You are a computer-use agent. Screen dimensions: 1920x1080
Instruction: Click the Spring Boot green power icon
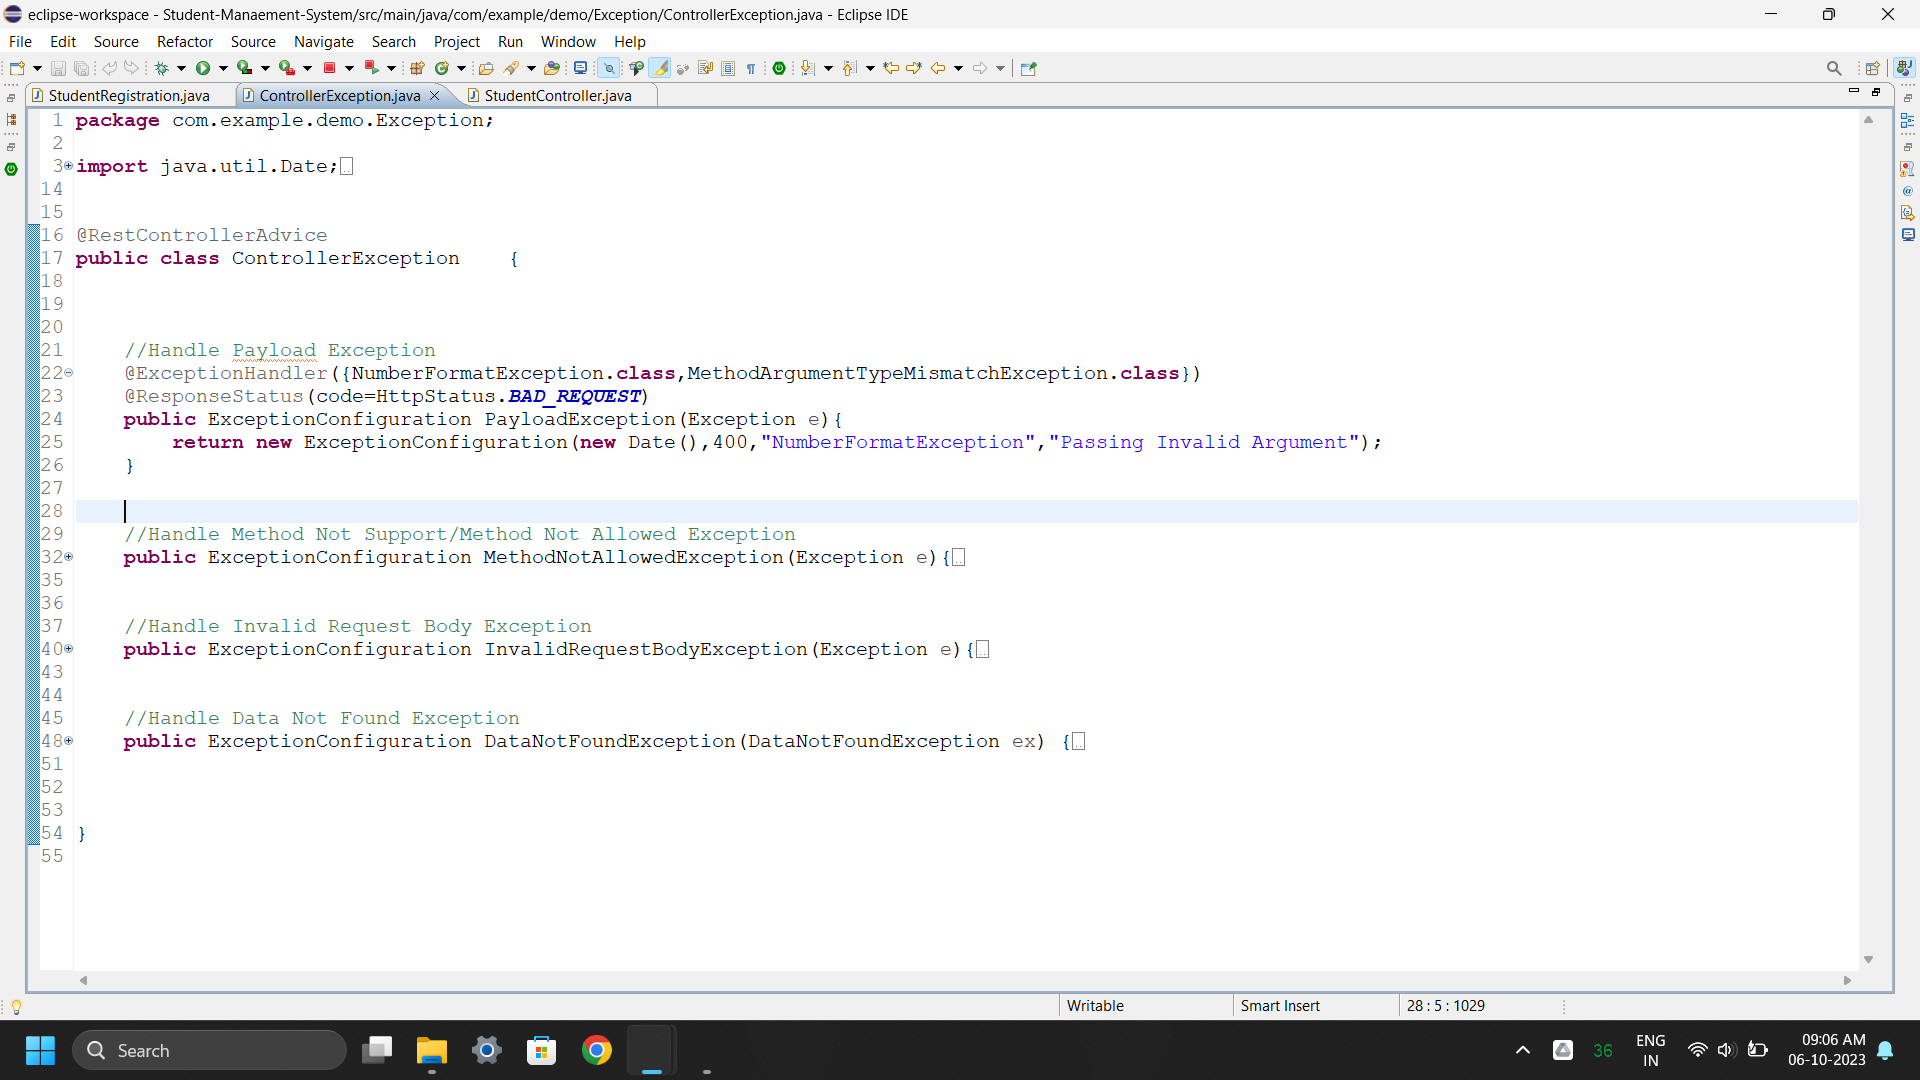tap(779, 68)
